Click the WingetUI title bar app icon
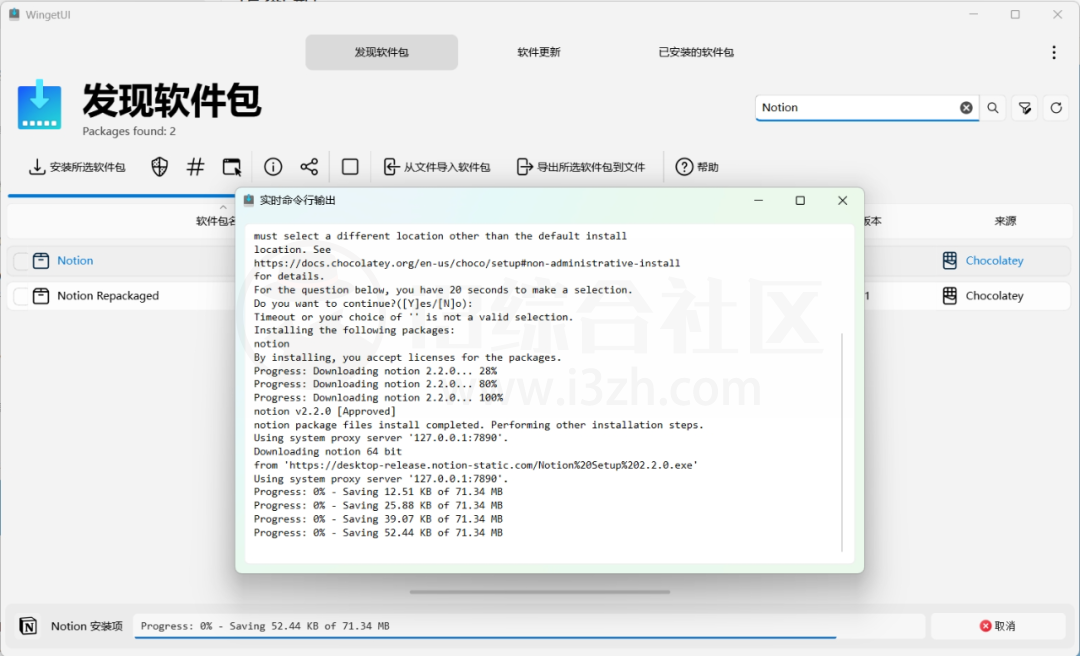The height and width of the screenshot is (656, 1080). (14, 14)
